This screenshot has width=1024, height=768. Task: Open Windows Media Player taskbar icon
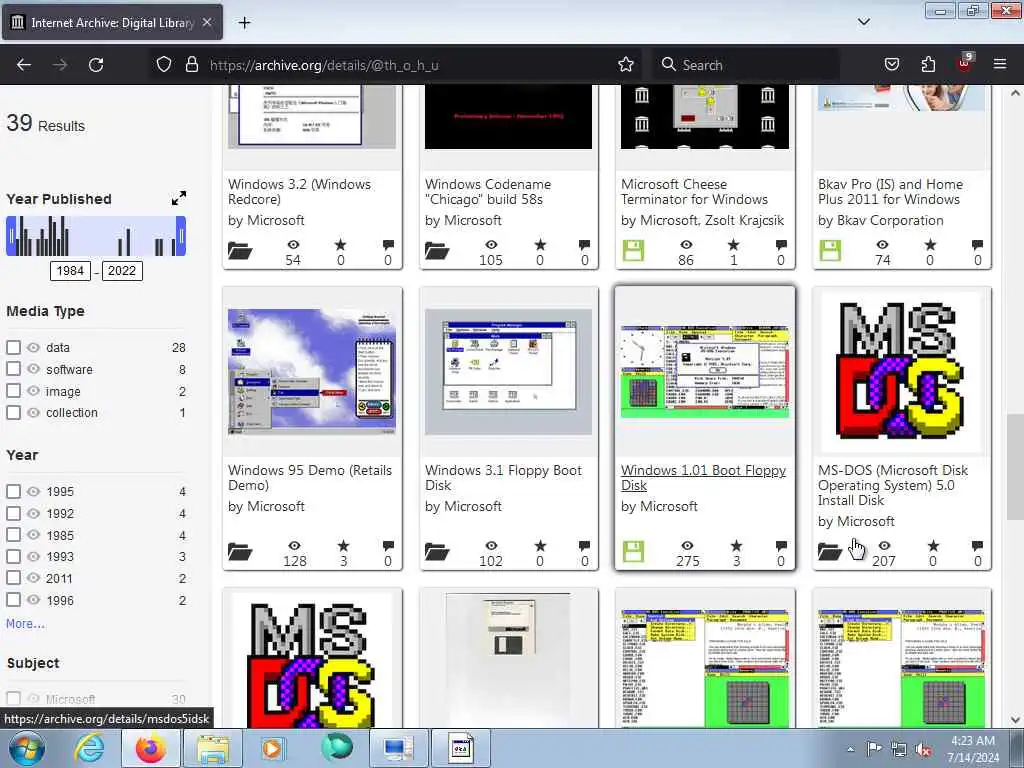tap(272, 748)
